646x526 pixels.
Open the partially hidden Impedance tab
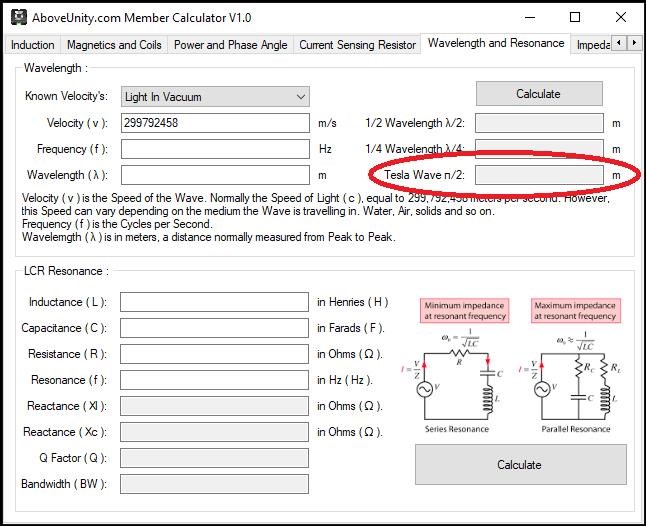(x=592, y=44)
